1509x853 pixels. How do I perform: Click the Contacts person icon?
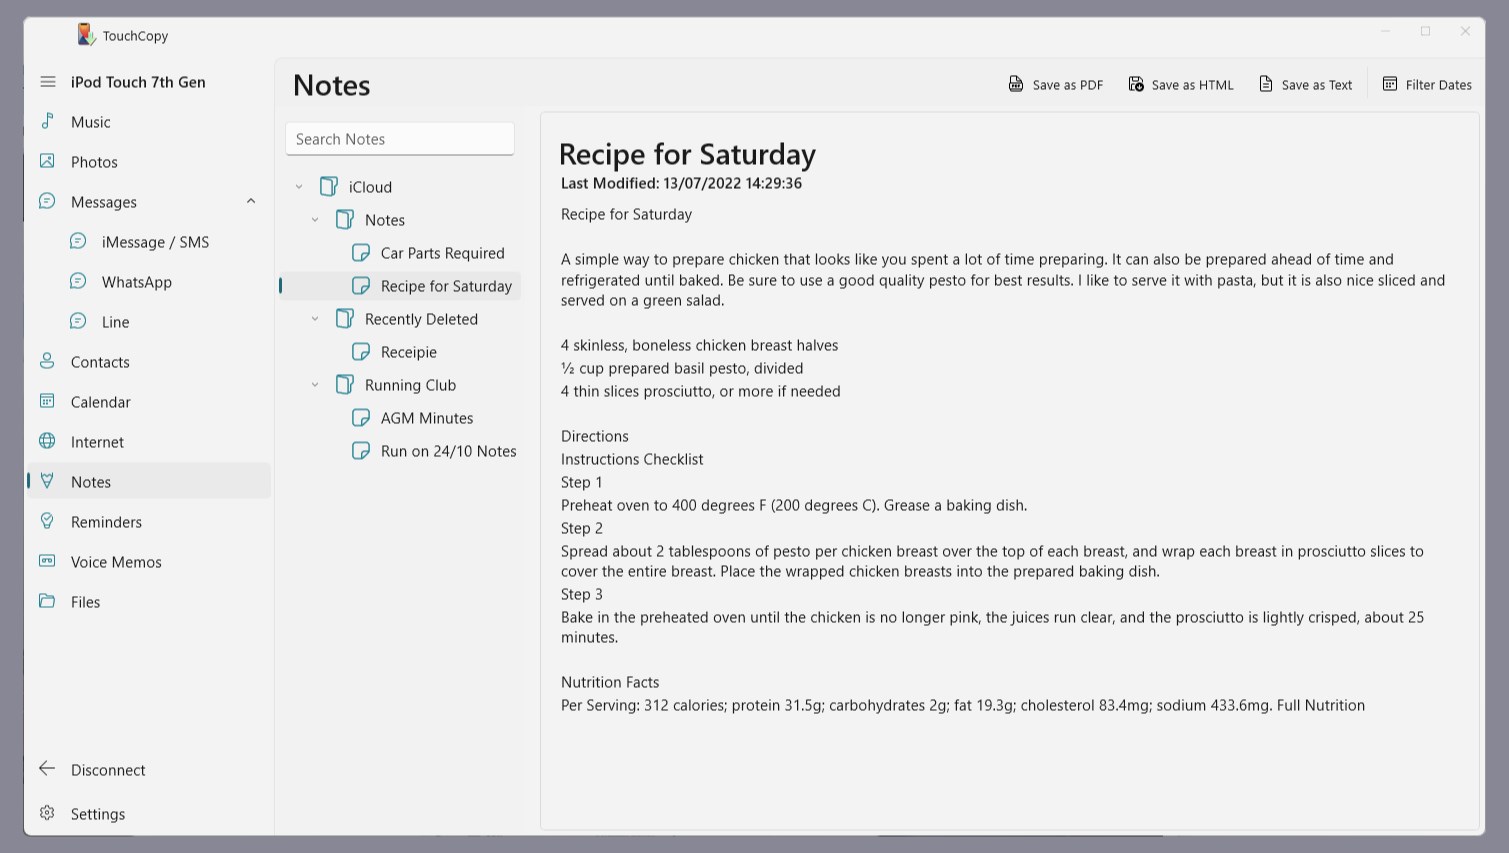pos(47,361)
